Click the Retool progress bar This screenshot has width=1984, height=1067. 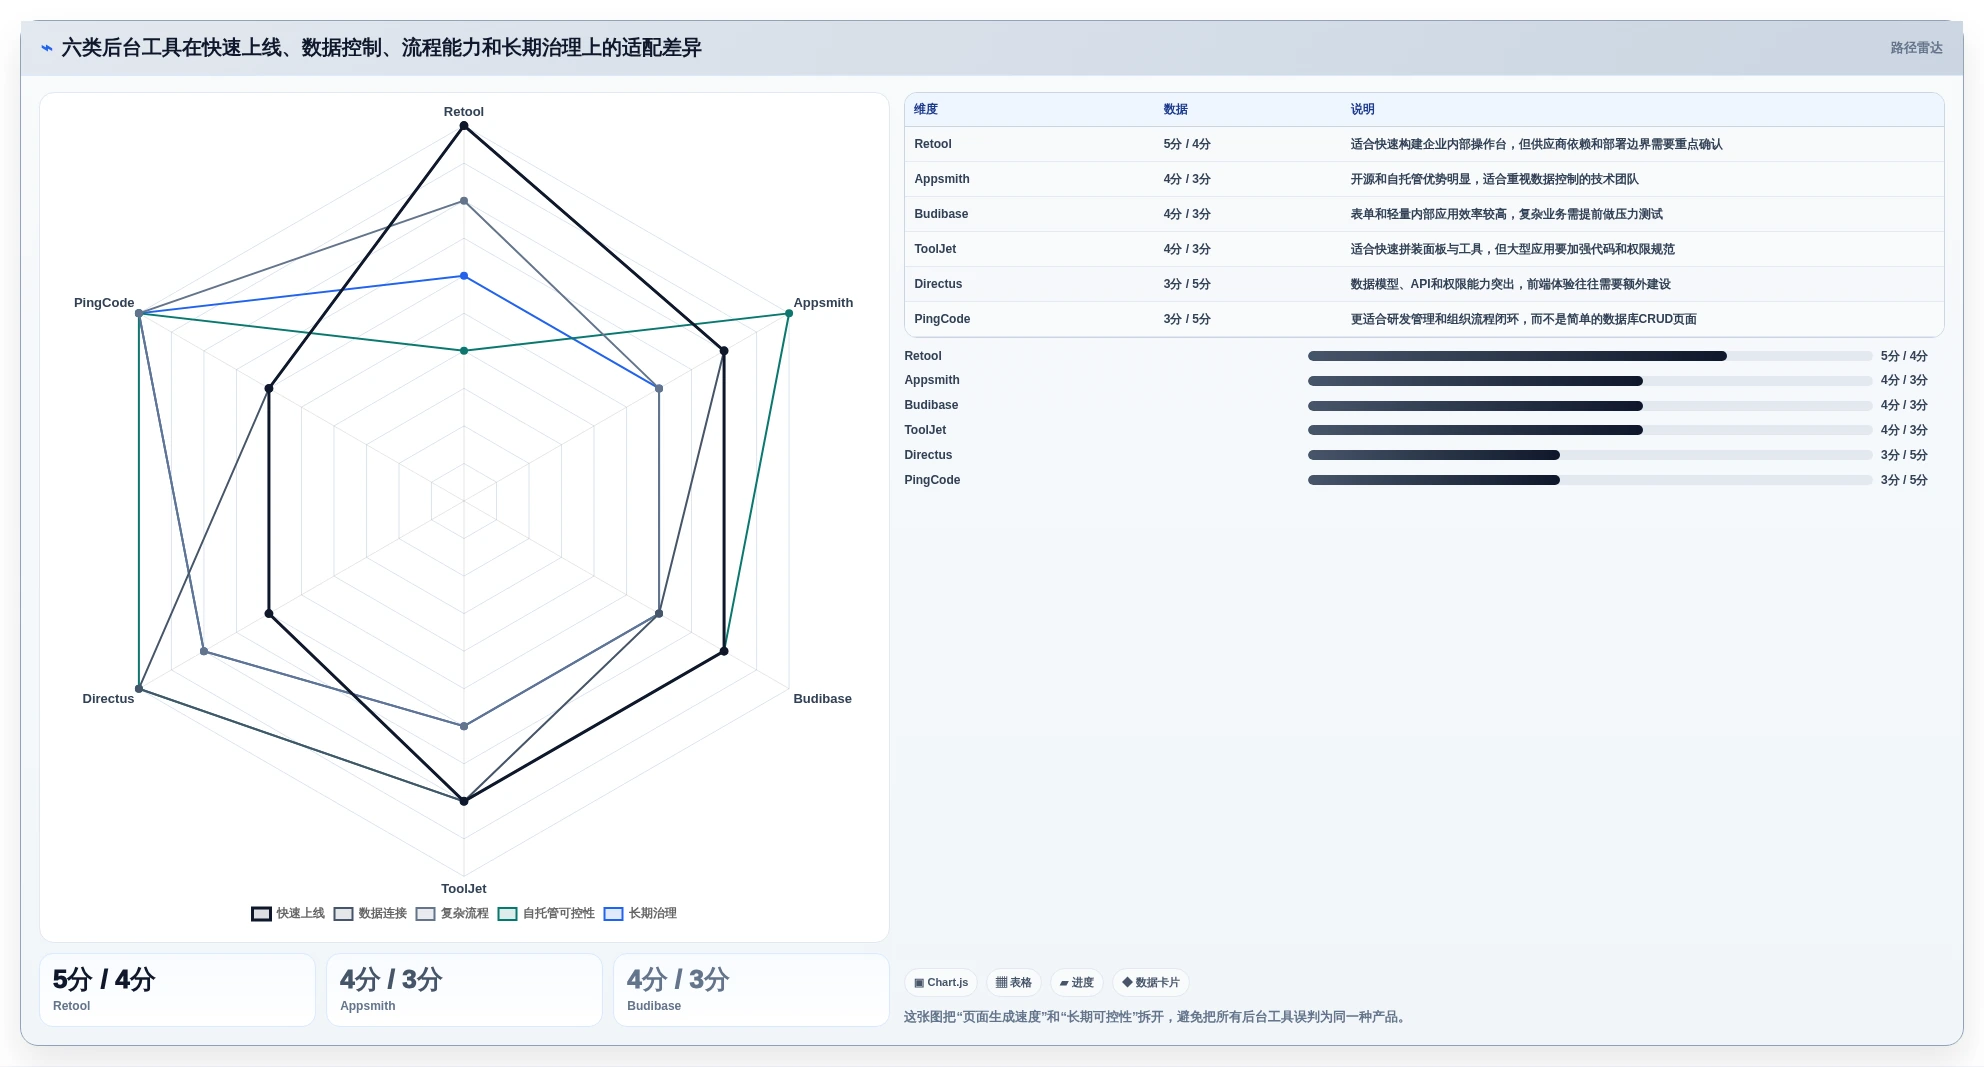pyautogui.click(x=1590, y=356)
